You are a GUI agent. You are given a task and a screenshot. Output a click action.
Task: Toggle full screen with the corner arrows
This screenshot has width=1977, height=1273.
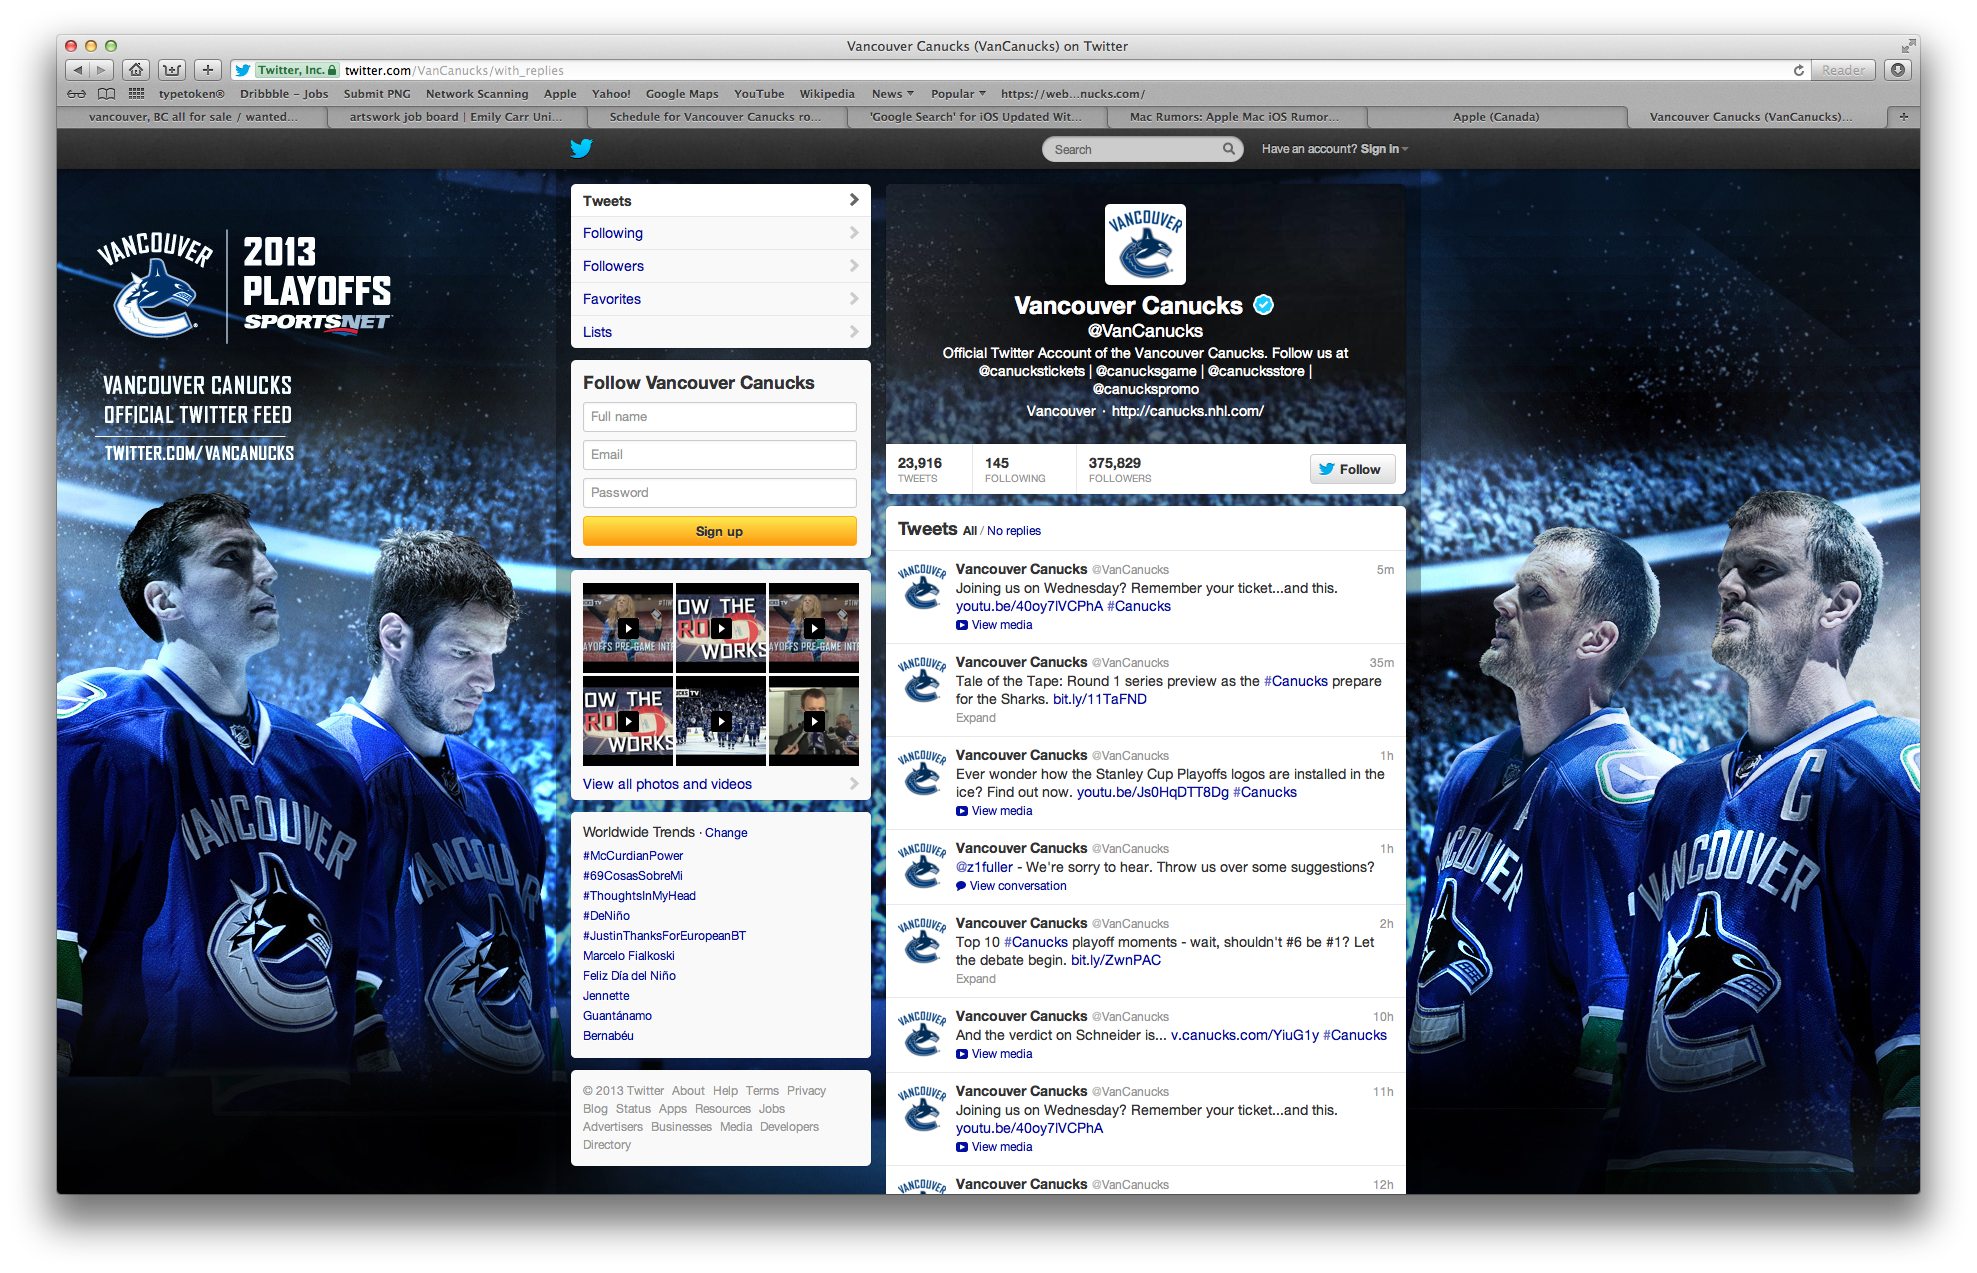(1908, 46)
